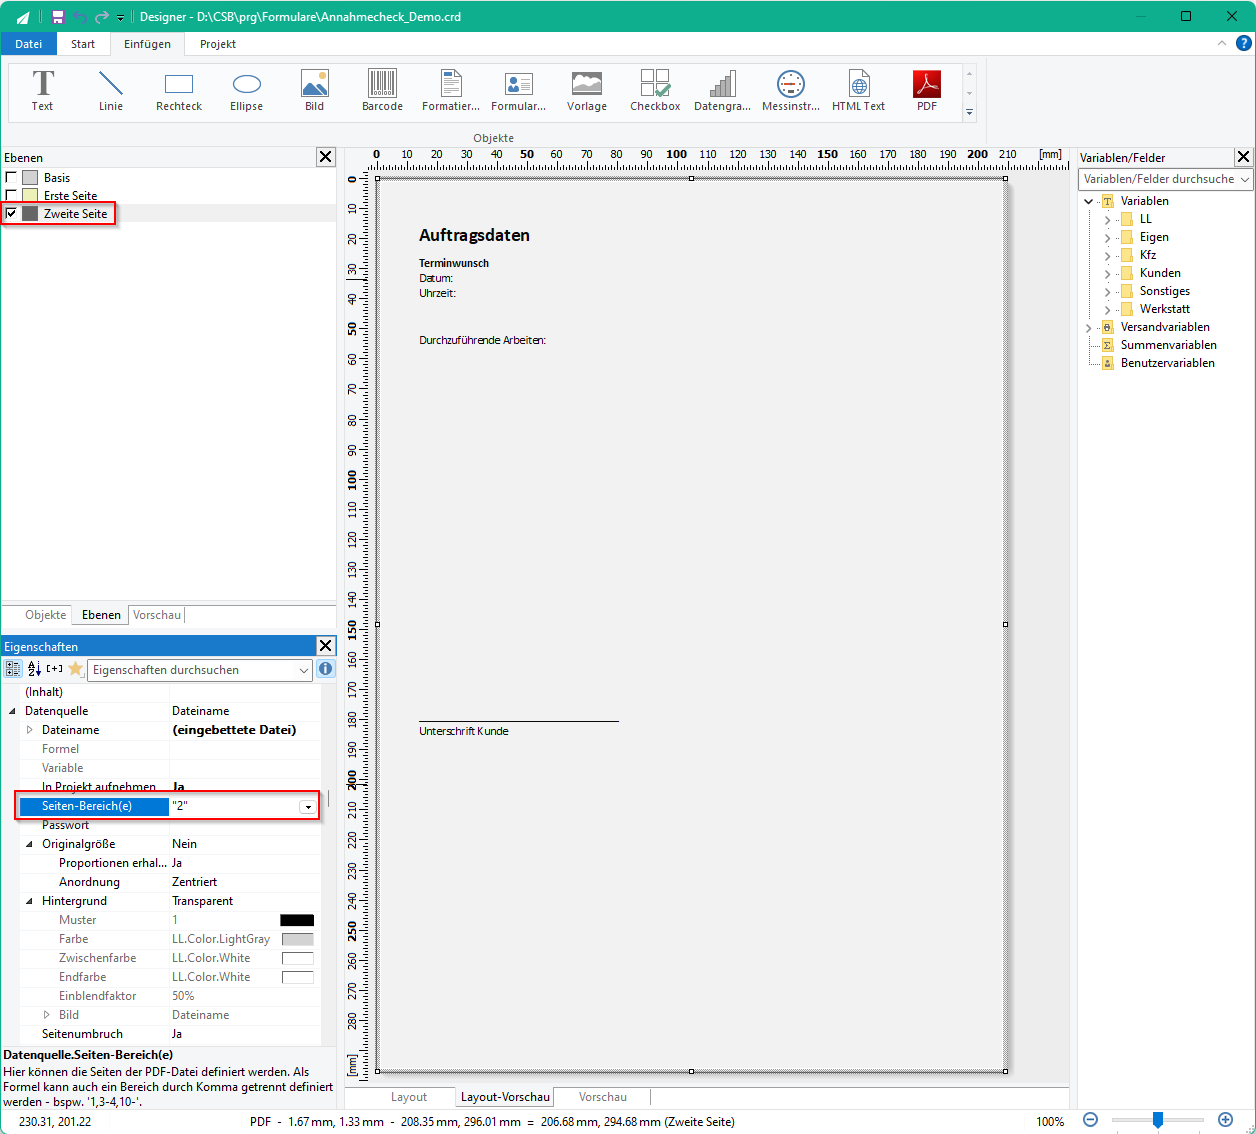Close the Ebenen panel
This screenshot has height=1134, width=1256.
click(326, 157)
